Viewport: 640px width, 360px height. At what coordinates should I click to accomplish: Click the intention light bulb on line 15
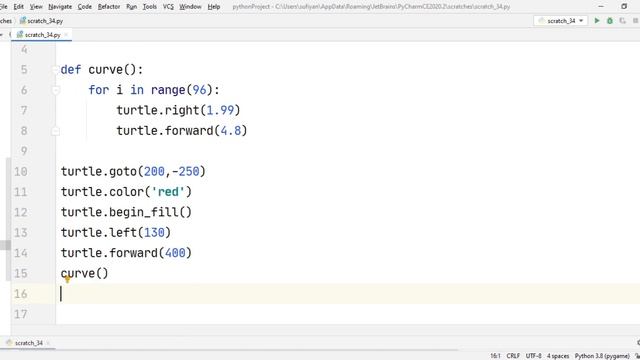click(67, 279)
